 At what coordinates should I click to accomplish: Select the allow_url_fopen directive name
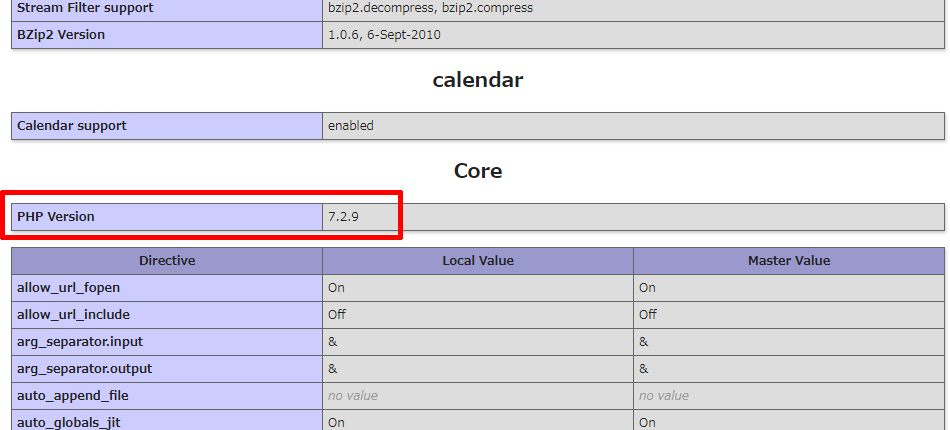(x=68, y=288)
